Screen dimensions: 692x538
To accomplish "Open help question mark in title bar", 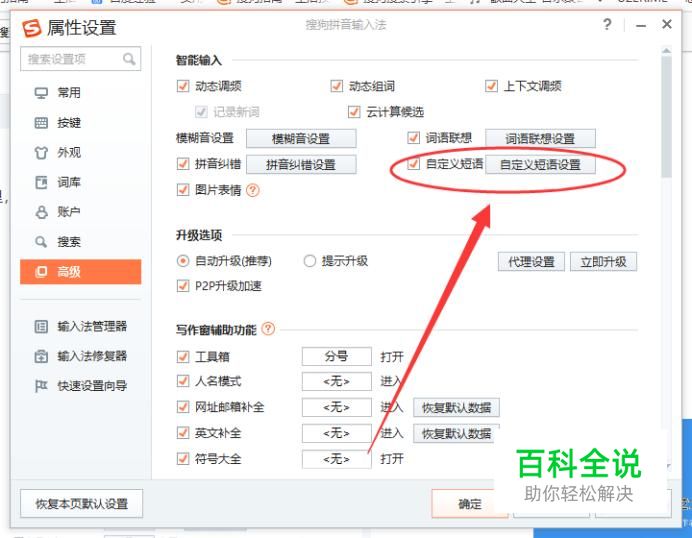I will coord(607,24).
